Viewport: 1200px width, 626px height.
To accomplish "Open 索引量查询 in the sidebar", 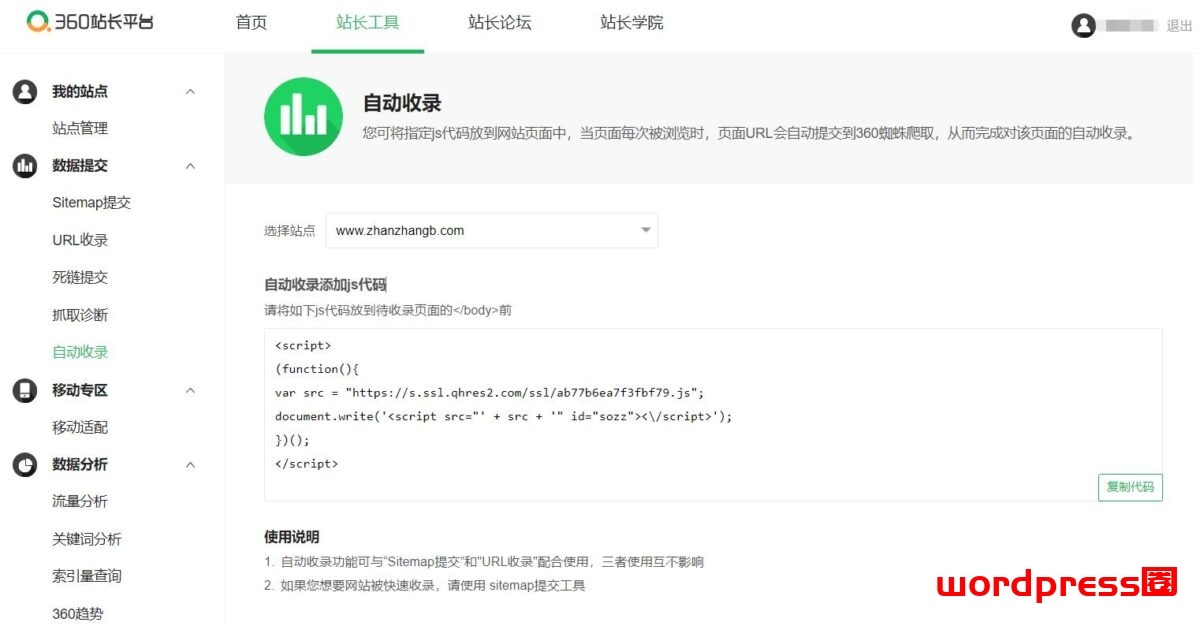I will click(x=87, y=576).
